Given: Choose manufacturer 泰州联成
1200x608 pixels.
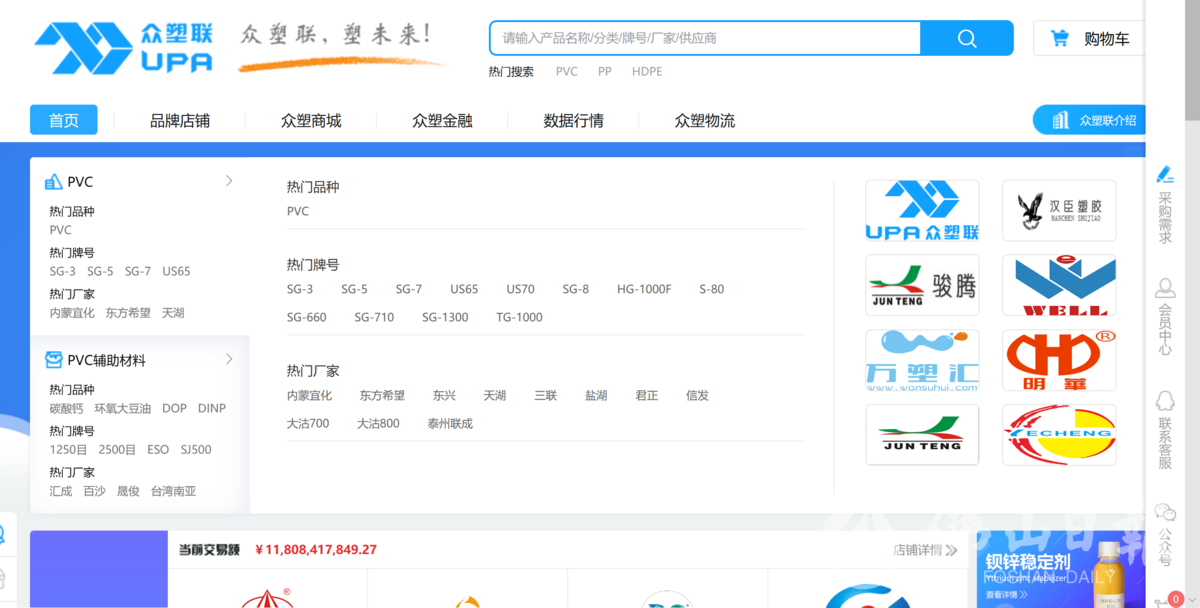Looking at the screenshot, I should 450,424.
